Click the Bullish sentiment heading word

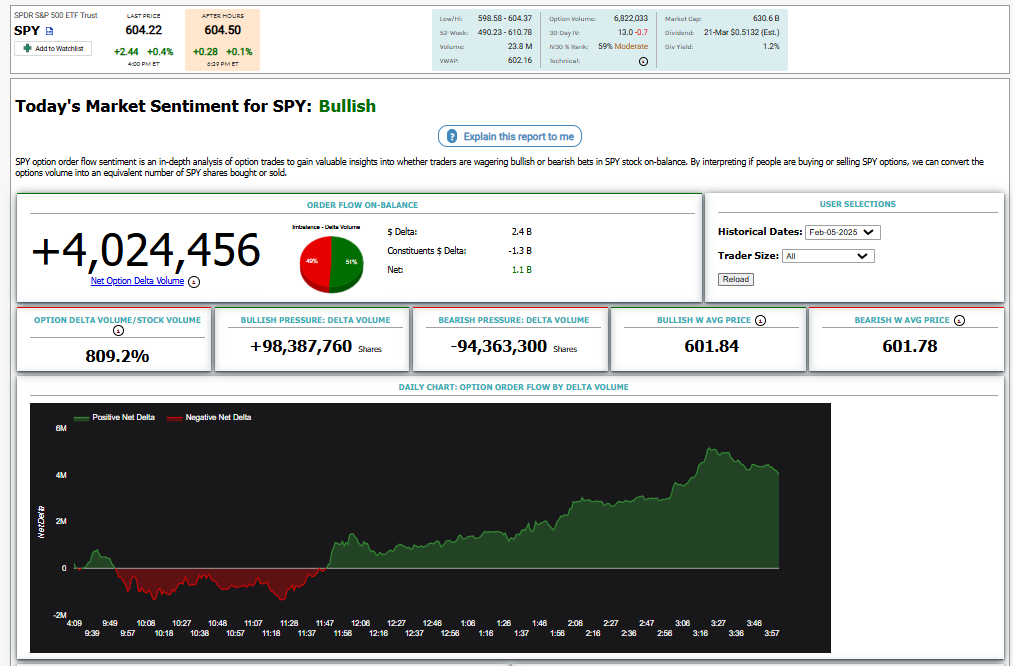click(348, 106)
